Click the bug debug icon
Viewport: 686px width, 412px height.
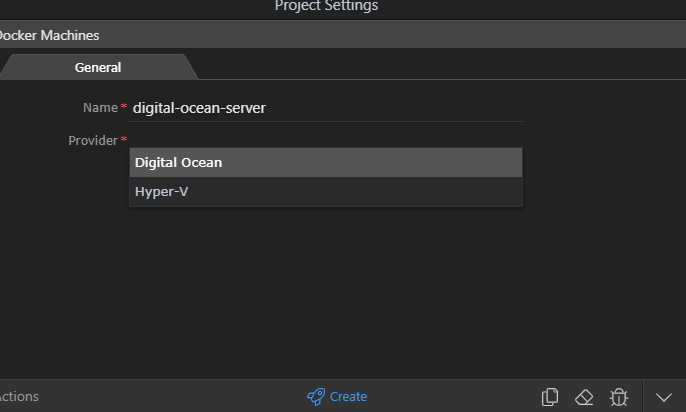[619, 397]
